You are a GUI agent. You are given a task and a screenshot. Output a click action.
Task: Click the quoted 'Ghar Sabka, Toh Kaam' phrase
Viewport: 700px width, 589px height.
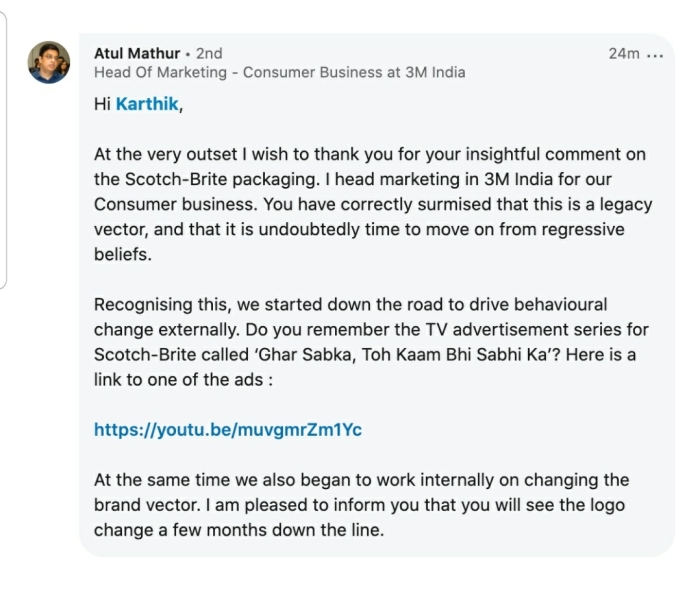click(405, 355)
